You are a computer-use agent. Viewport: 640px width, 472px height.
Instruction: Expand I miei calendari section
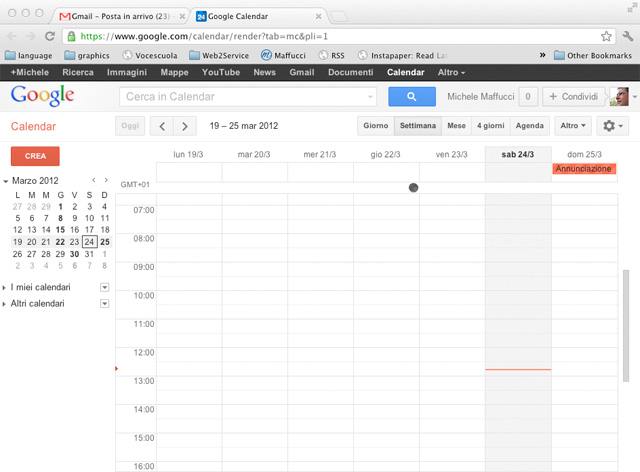[x=6, y=287]
